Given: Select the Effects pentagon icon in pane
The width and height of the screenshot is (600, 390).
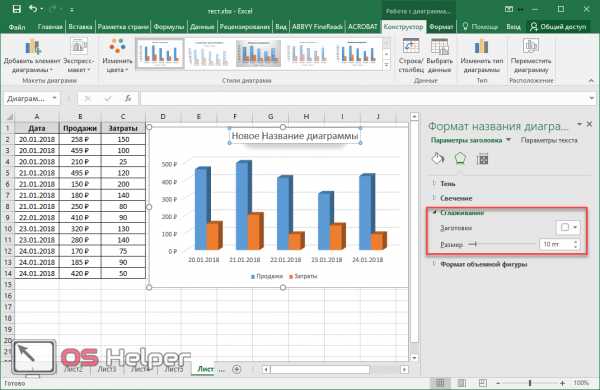Looking at the screenshot, I should point(460,158).
